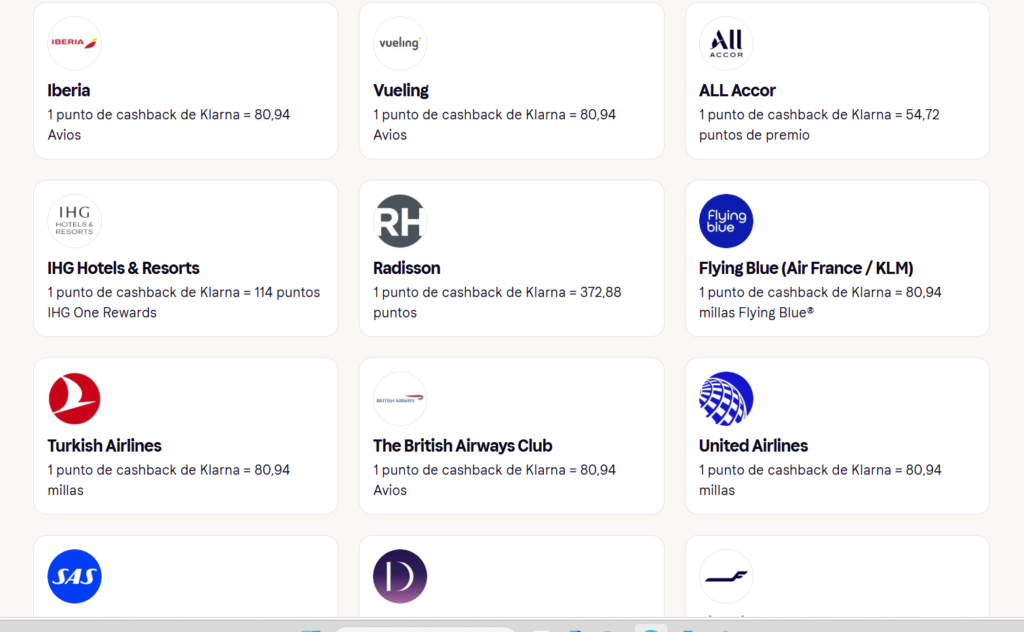Click the United Airlines globe logo
Screen dimensions: 1024x632
pyautogui.click(x=726, y=398)
